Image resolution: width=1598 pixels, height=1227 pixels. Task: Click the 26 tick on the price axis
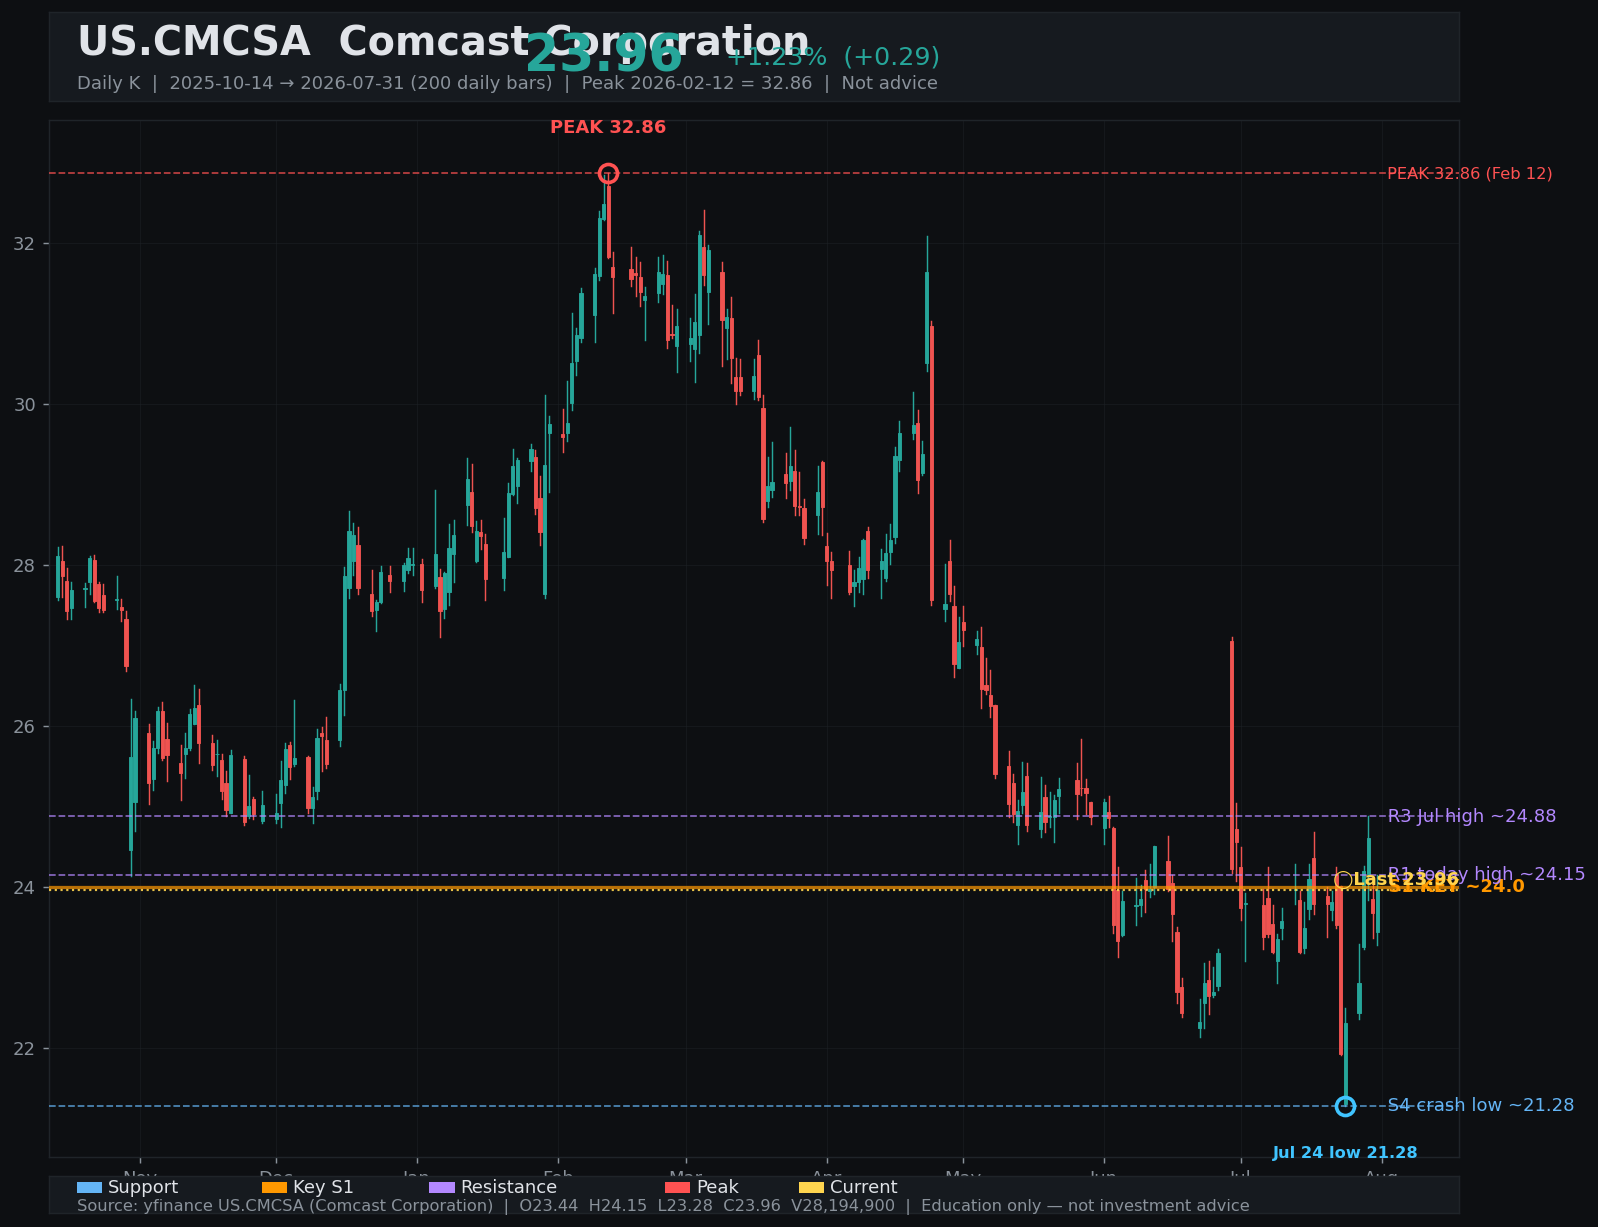22,727
